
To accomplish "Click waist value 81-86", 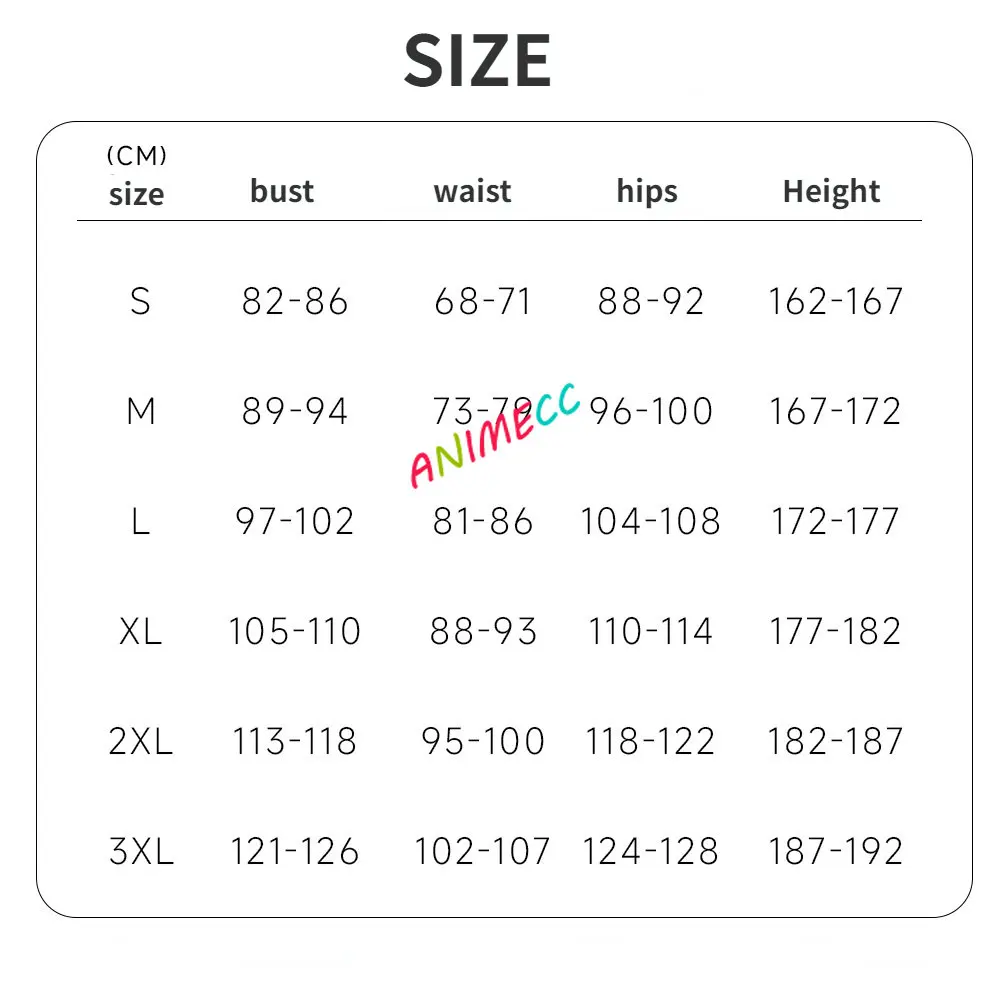I will pyautogui.click(x=483, y=521).
